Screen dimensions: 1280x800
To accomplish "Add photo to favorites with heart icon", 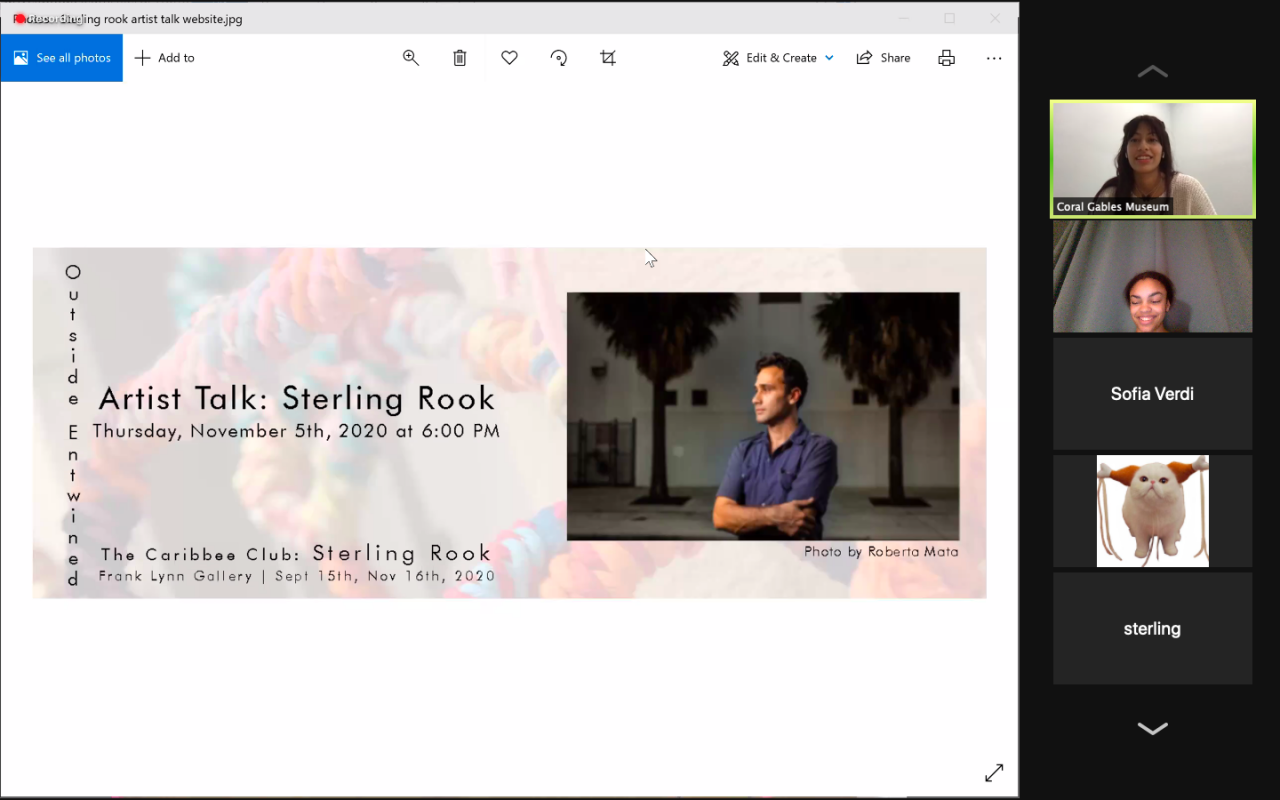I will pyautogui.click(x=509, y=58).
